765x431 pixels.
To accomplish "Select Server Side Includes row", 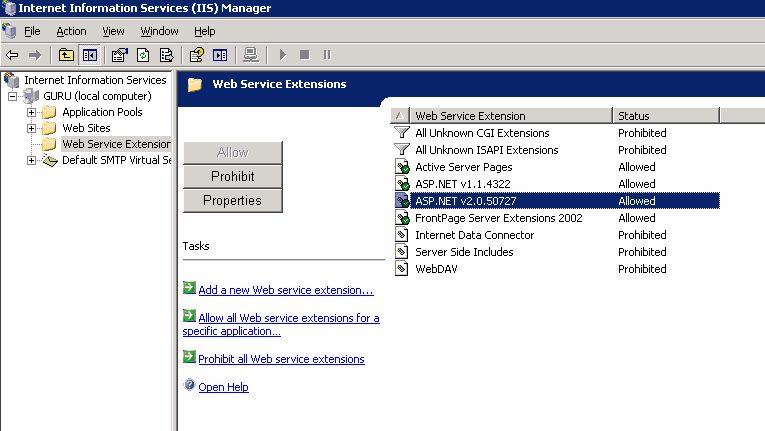I will click(x=556, y=252).
